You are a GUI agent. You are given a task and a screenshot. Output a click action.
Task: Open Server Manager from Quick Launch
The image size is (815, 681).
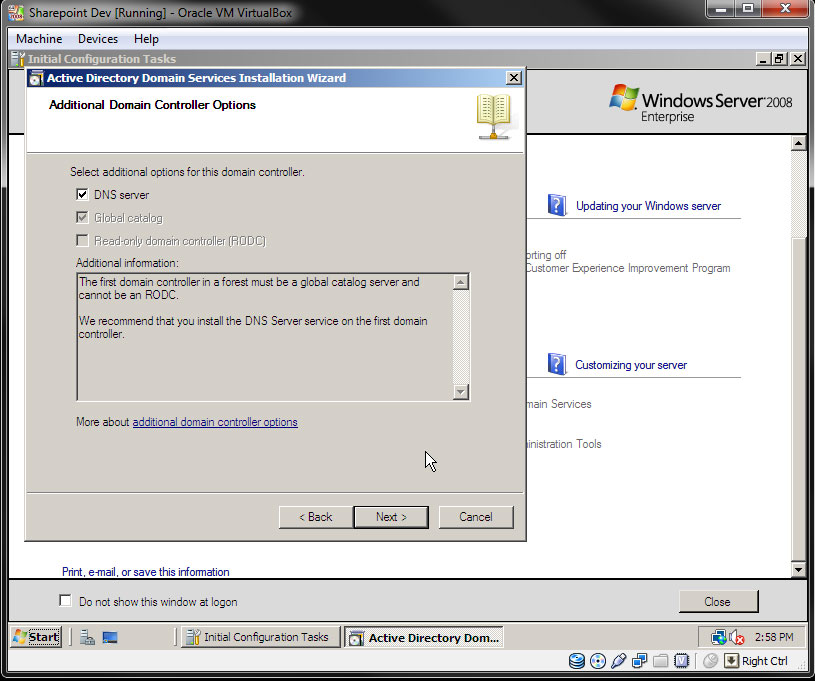(x=87, y=637)
